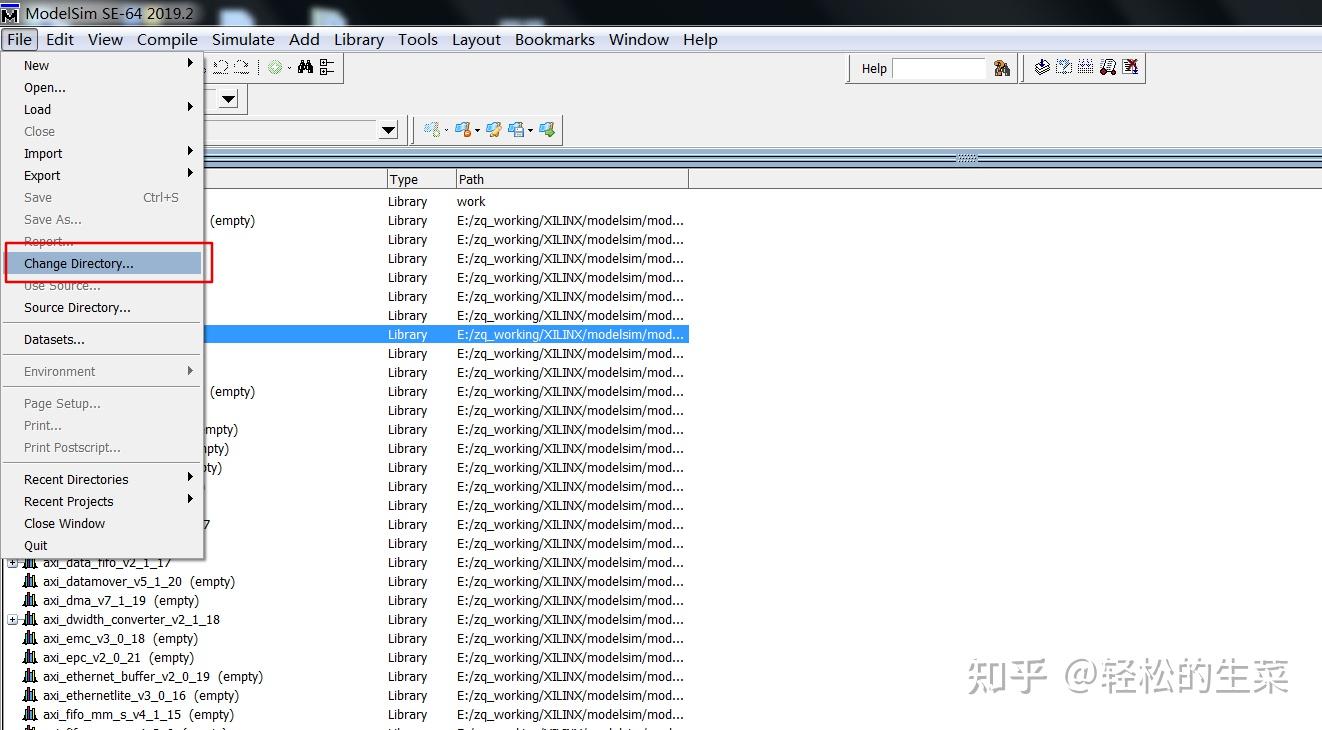Select Datasets... in File menu
The image size is (1322, 730).
(103, 339)
